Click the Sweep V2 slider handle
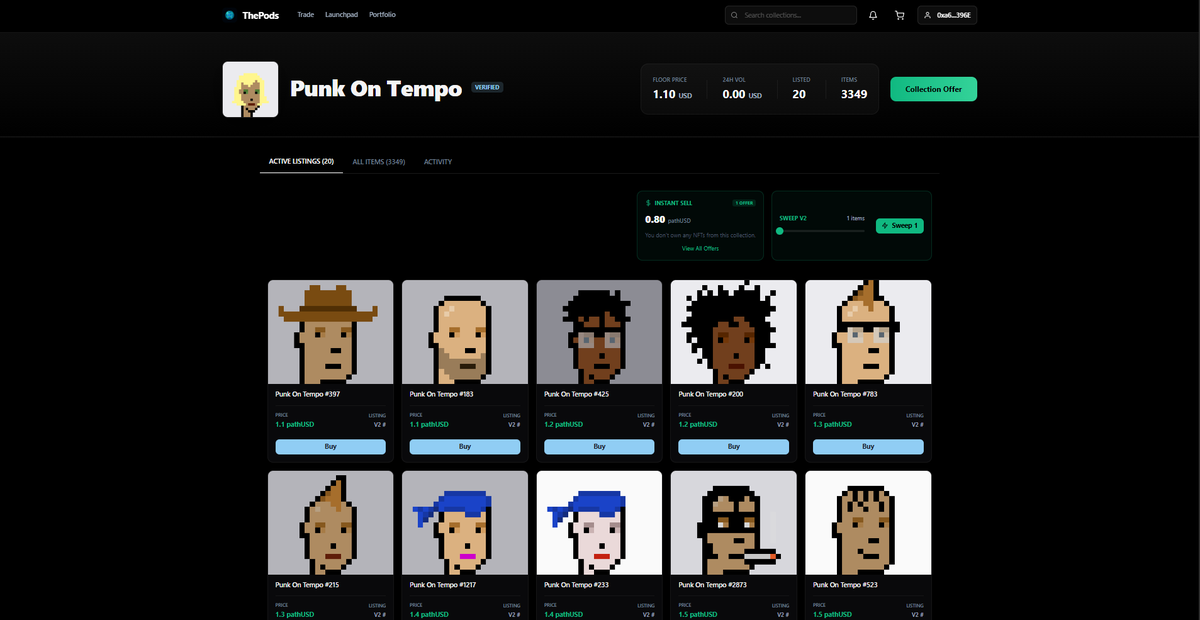Screen dimensions: 1200x620 click(780, 231)
